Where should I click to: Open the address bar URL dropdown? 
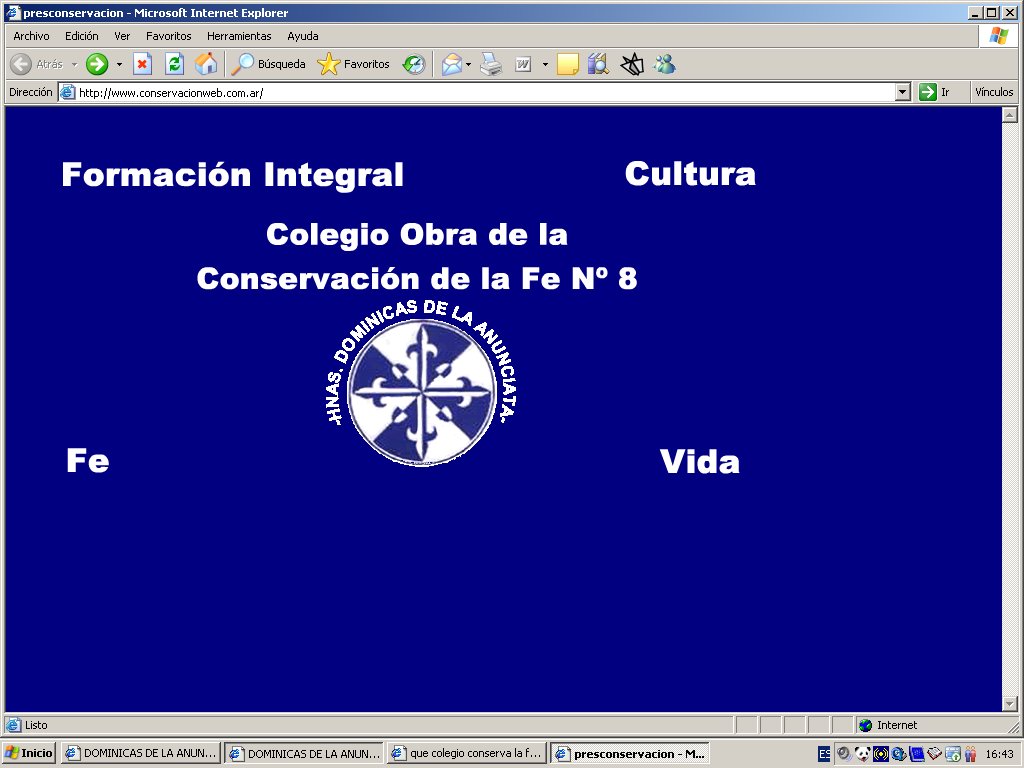tap(903, 92)
